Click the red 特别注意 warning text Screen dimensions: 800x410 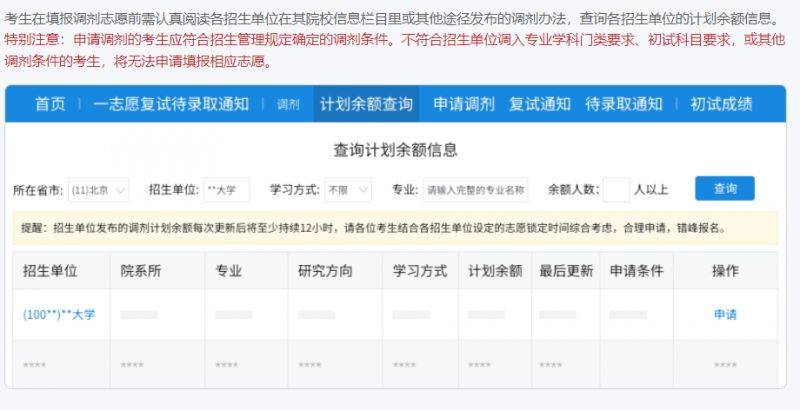(394, 50)
